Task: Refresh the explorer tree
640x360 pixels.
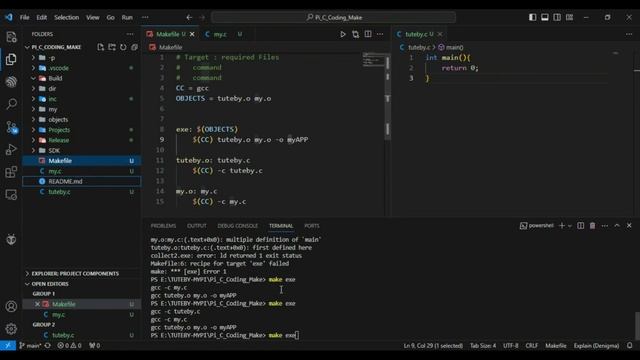Action: pos(123,47)
